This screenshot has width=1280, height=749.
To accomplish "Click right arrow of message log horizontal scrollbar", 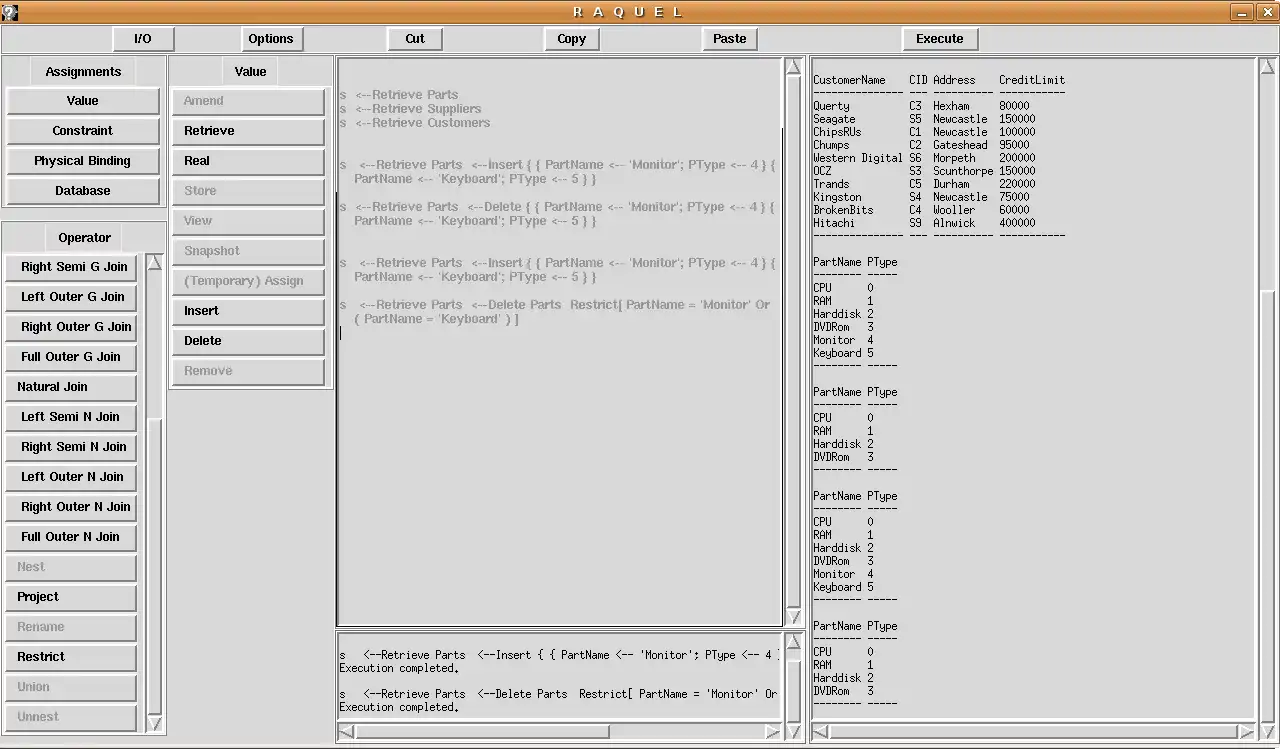I will click(x=772, y=732).
